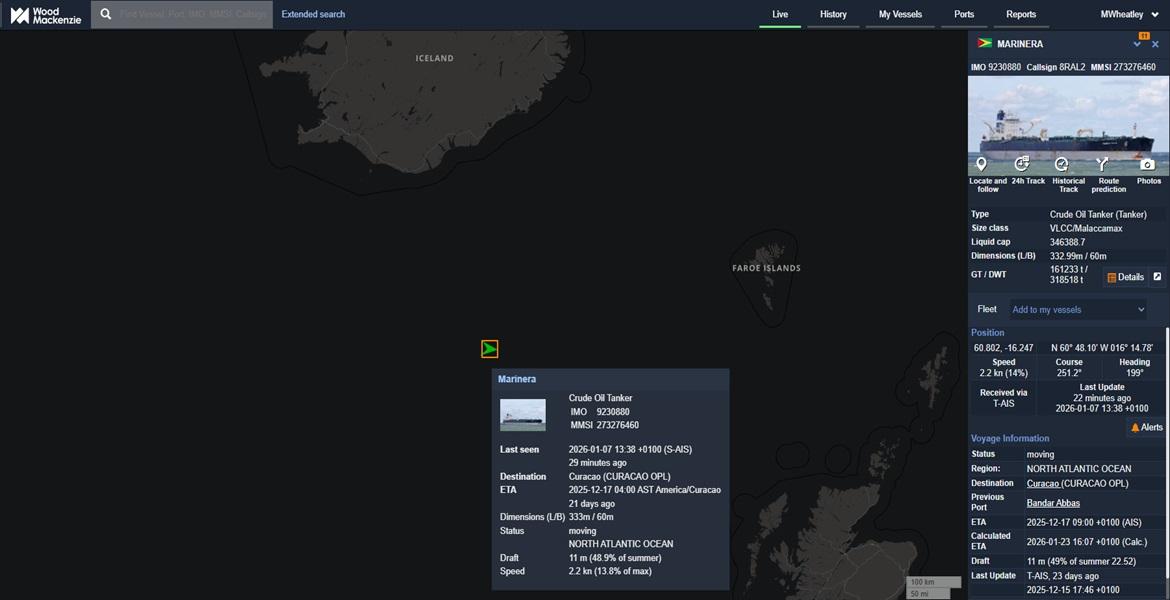The height and width of the screenshot is (600, 1170).
Task: Switch to the History tab
Action: point(833,15)
